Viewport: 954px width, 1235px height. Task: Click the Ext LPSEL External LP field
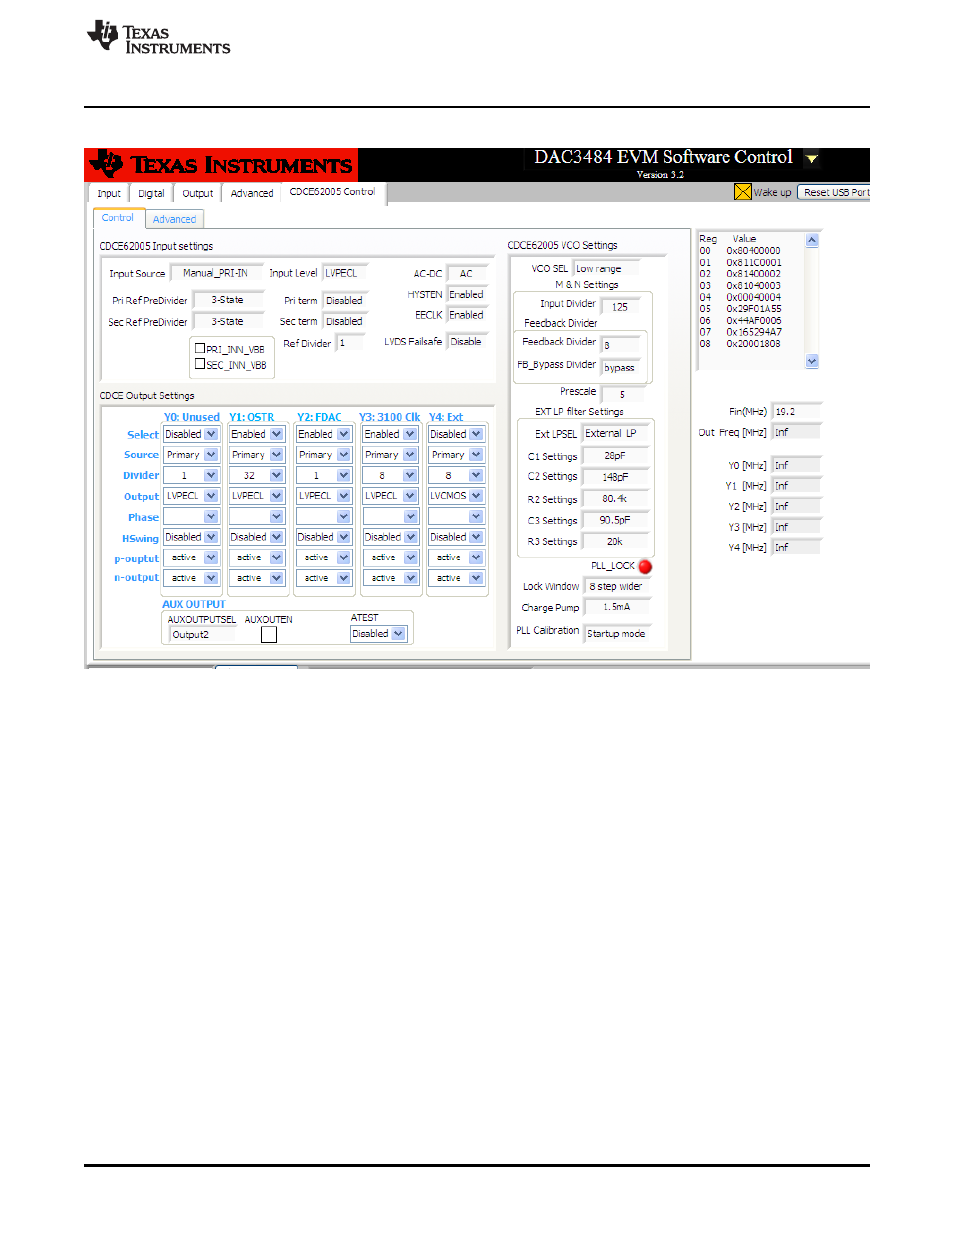616,434
